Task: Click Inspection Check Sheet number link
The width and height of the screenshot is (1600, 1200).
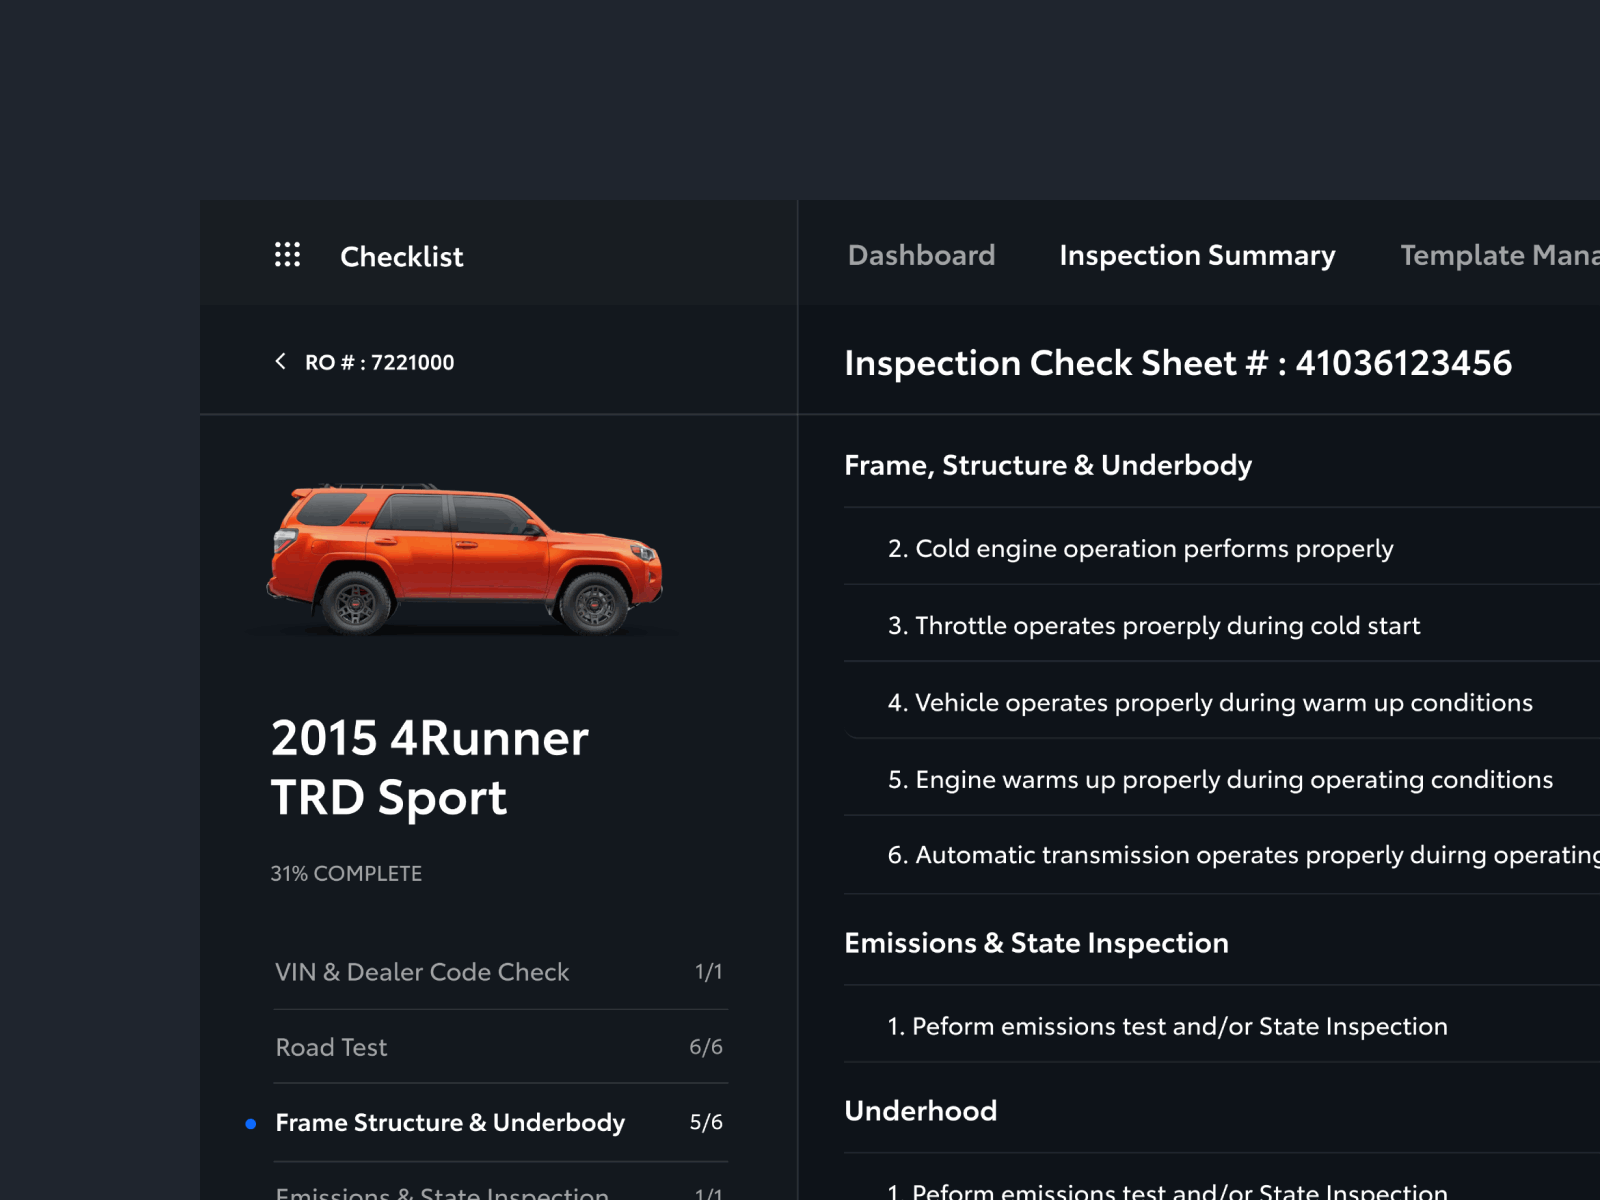Action: coord(1178,363)
